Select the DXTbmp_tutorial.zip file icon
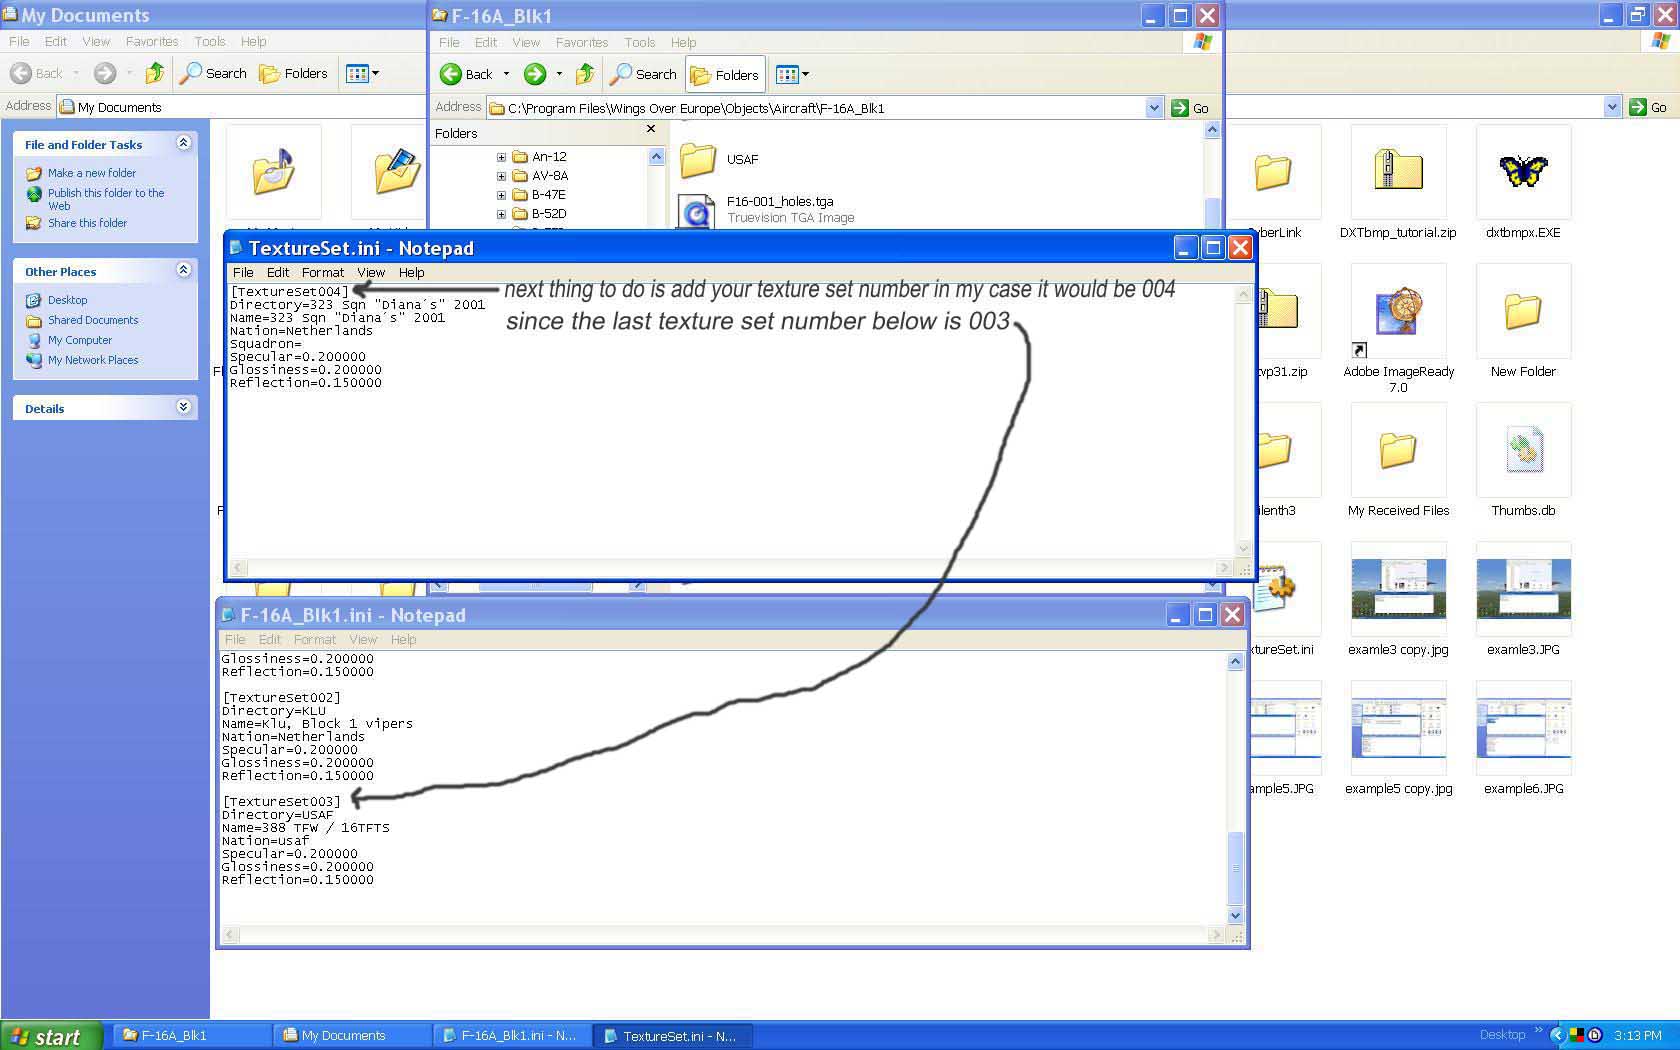 pyautogui.click(x=1398, y=172)
